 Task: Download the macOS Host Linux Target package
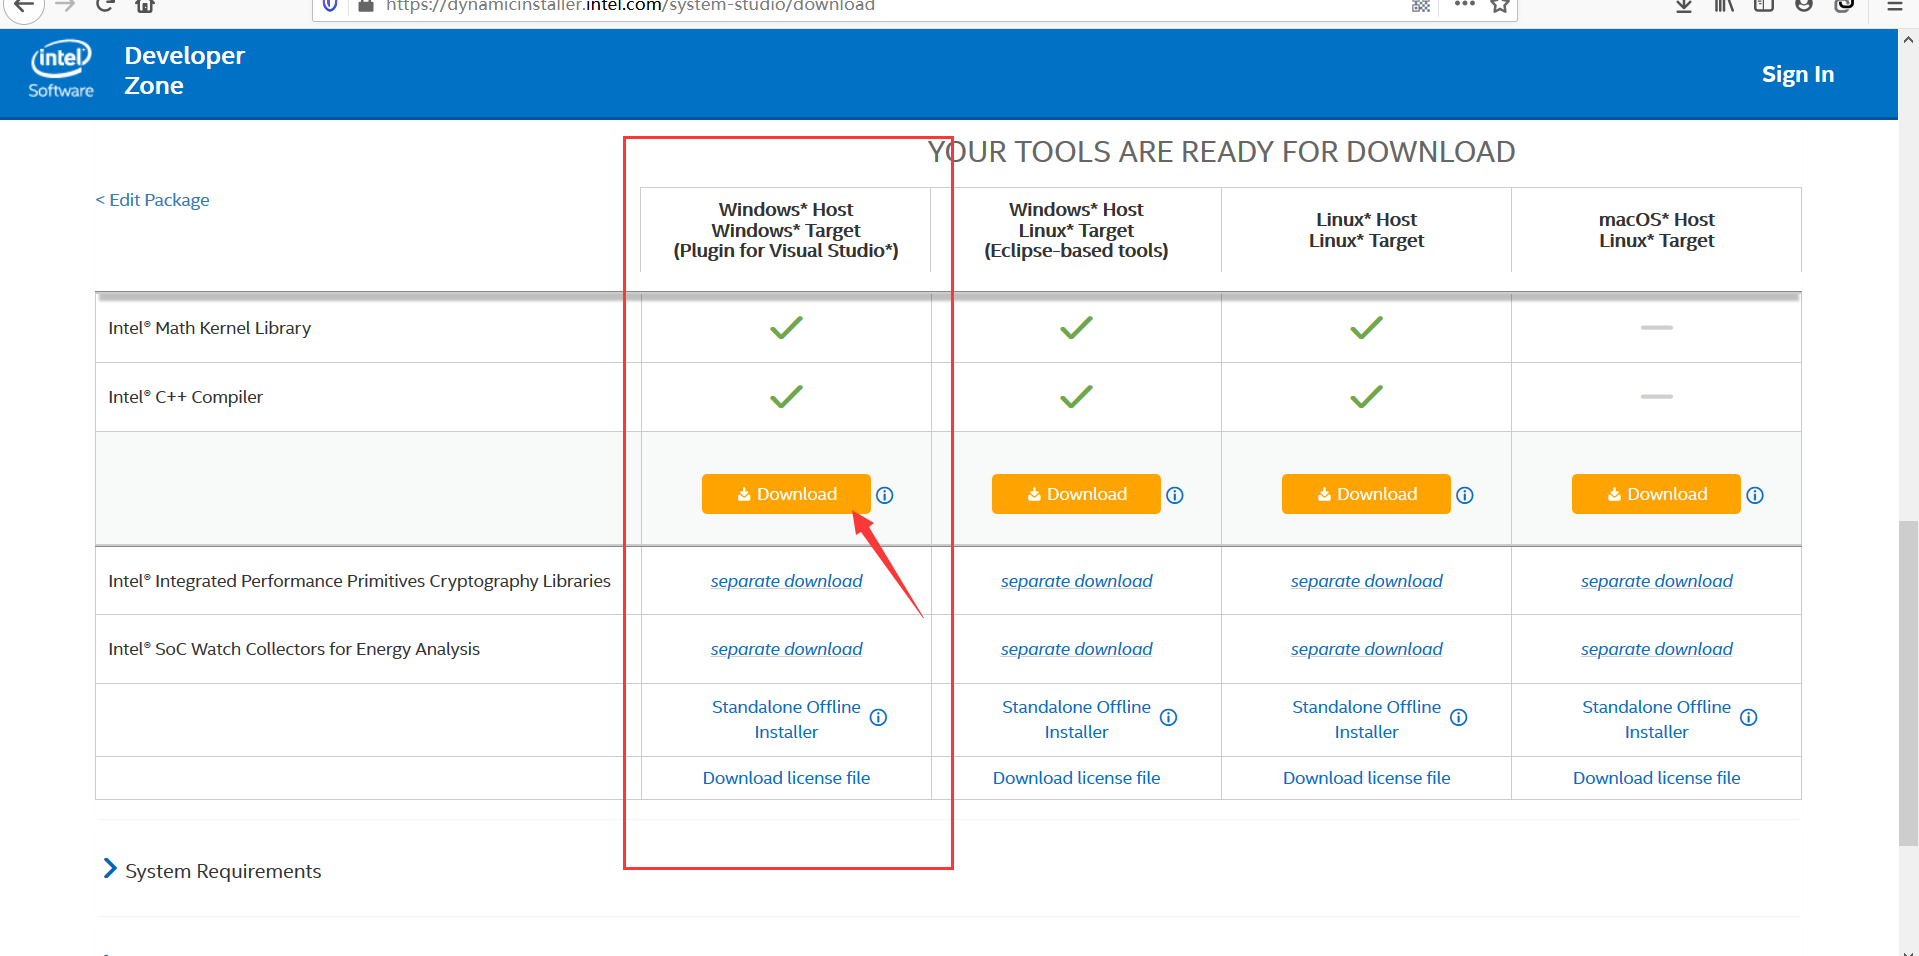tap(1656, 494)
